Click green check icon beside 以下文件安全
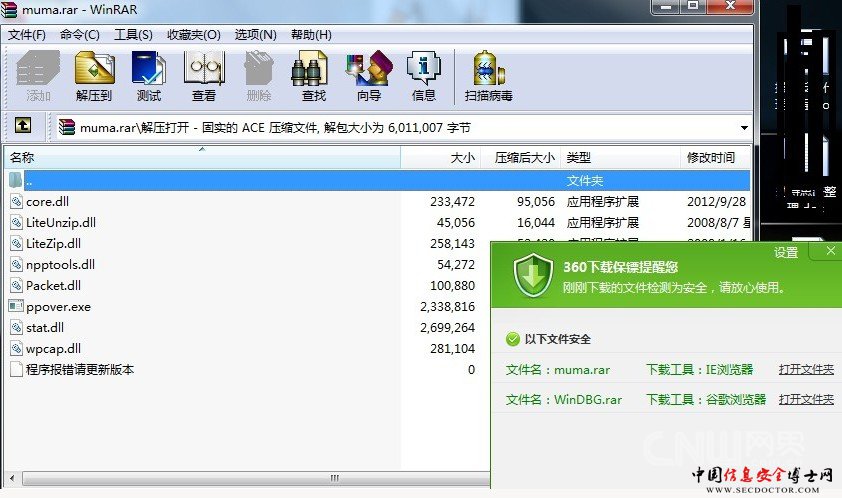Image resolution: width=842 pixels, height=498 pixels. click(513, 339)
